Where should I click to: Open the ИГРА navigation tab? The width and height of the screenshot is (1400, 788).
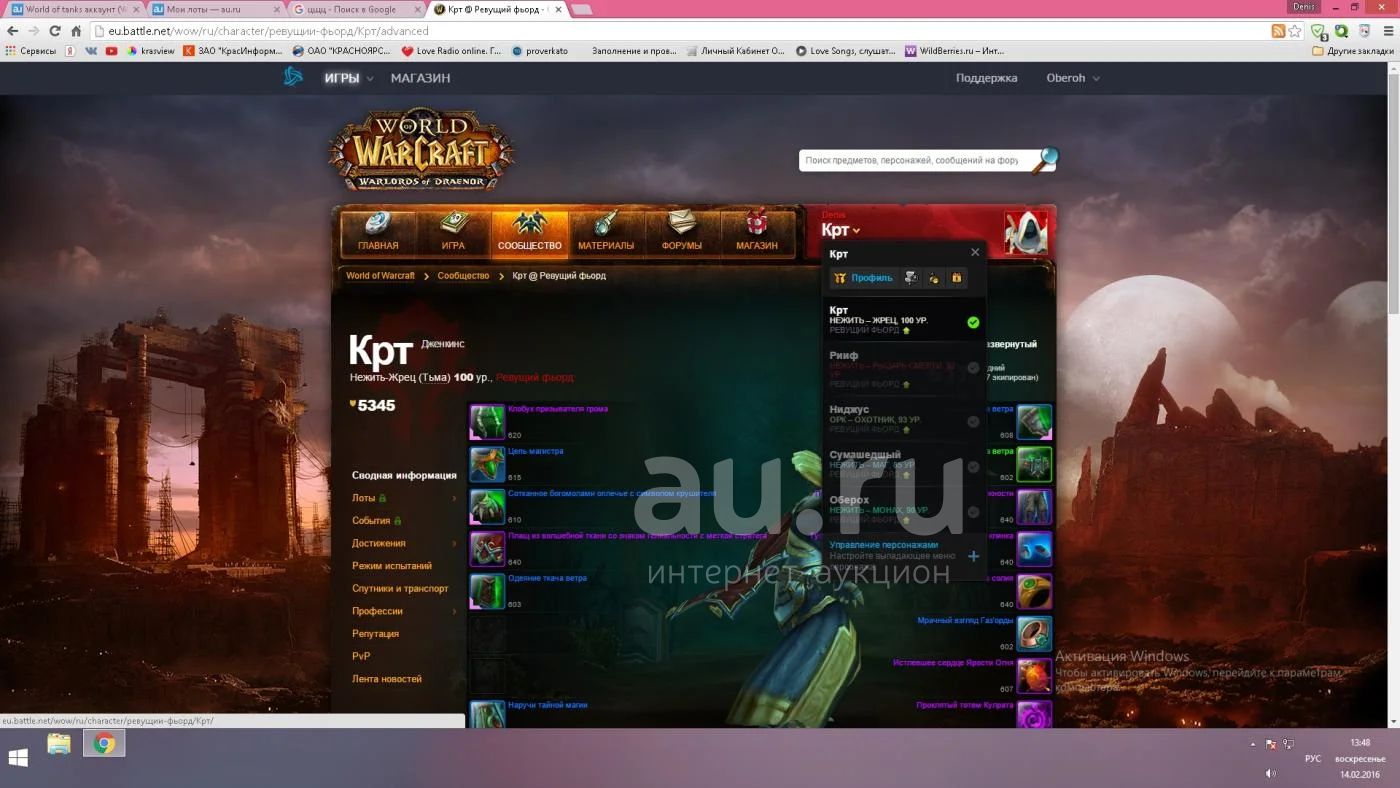click(x=453, y=233)
